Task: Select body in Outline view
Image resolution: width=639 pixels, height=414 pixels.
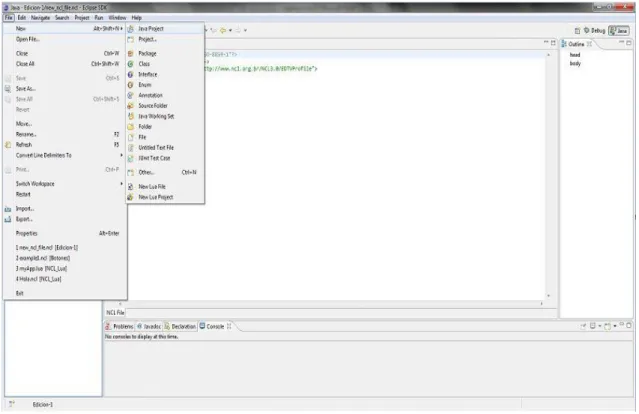Action: click(x=575, y=64)
